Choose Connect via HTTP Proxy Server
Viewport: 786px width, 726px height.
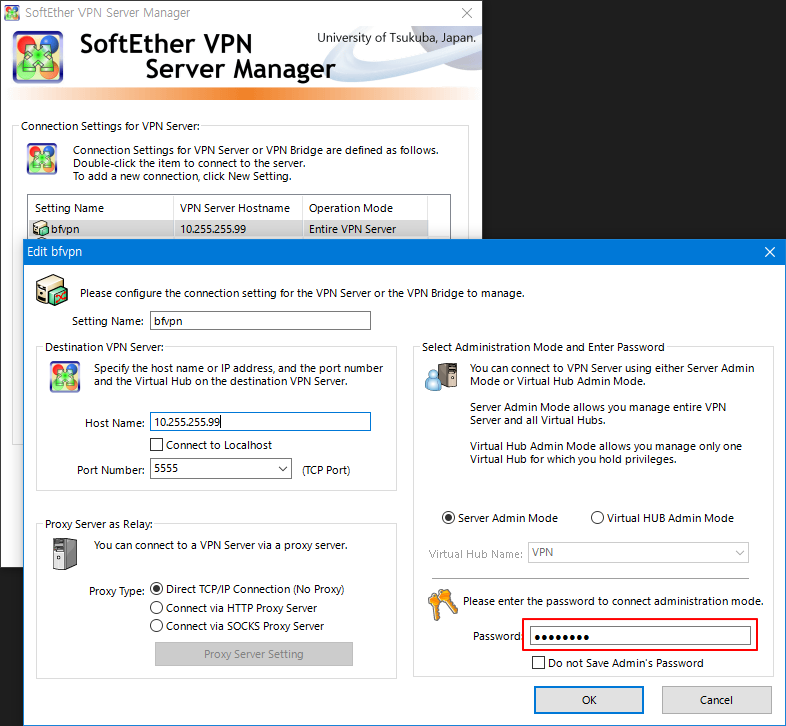[x=157, y=608]
